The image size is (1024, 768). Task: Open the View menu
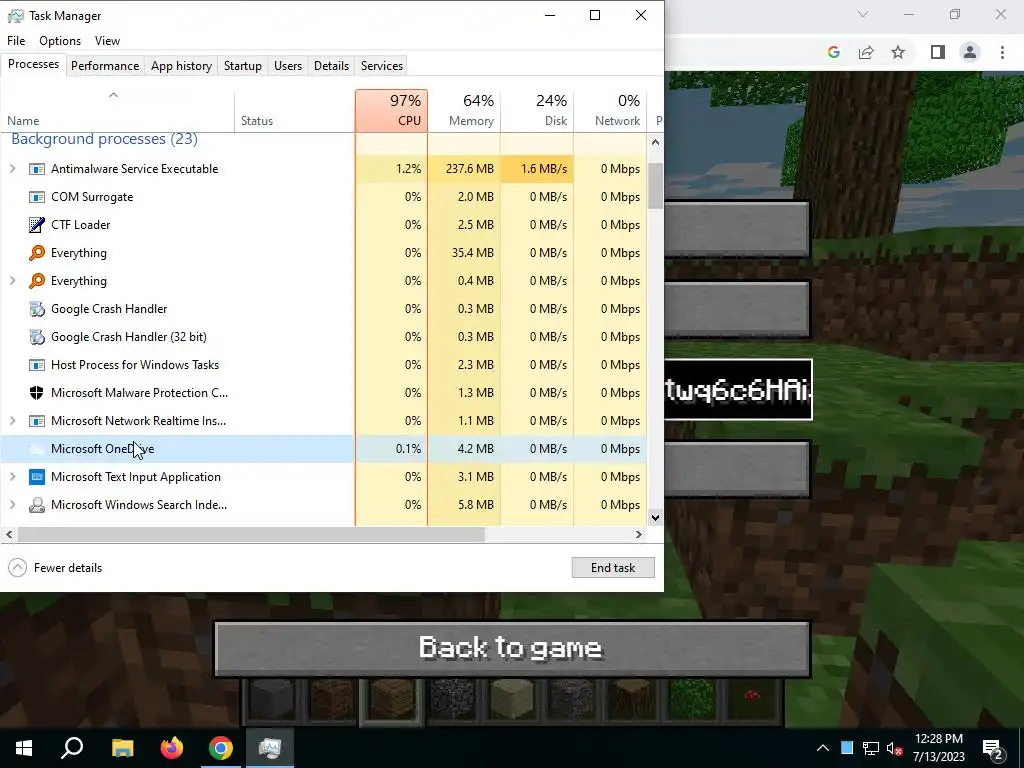[x=107, y=40]
